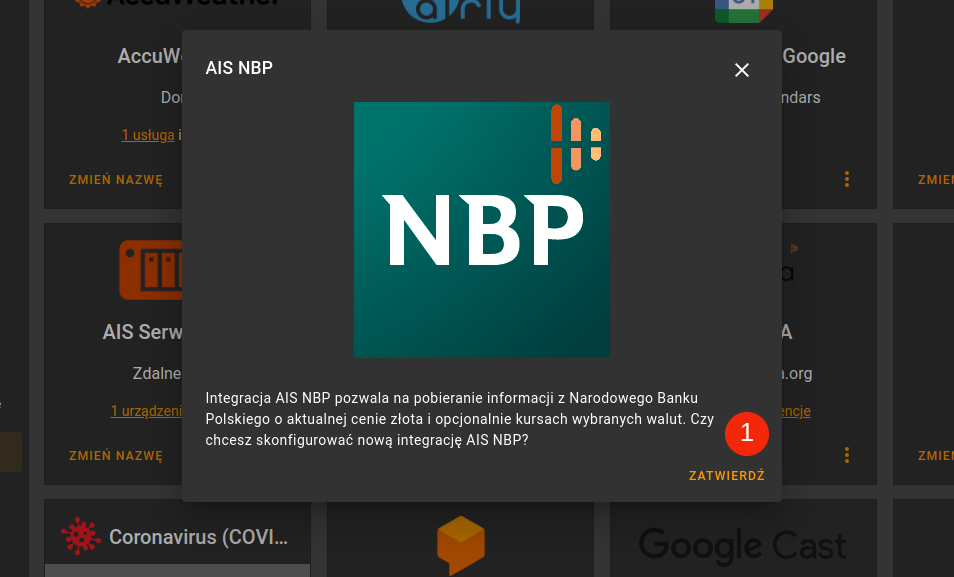The width and height of the screenshot is (954, 577).
Task: Close the AIS NBP dialog
Action: [742, 70]
